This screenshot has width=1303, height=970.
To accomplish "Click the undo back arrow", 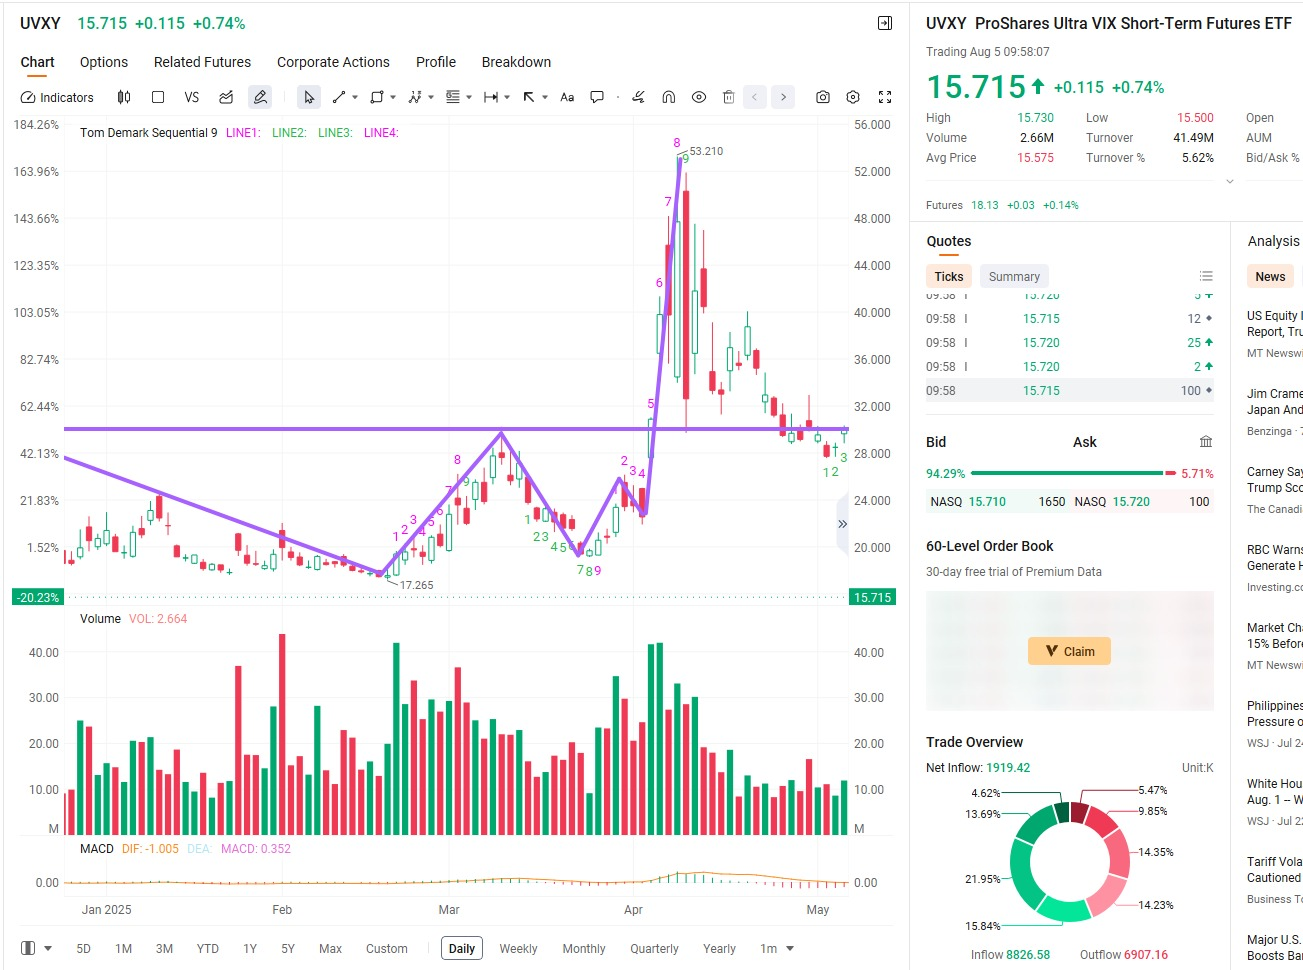I will click(755, 97).
